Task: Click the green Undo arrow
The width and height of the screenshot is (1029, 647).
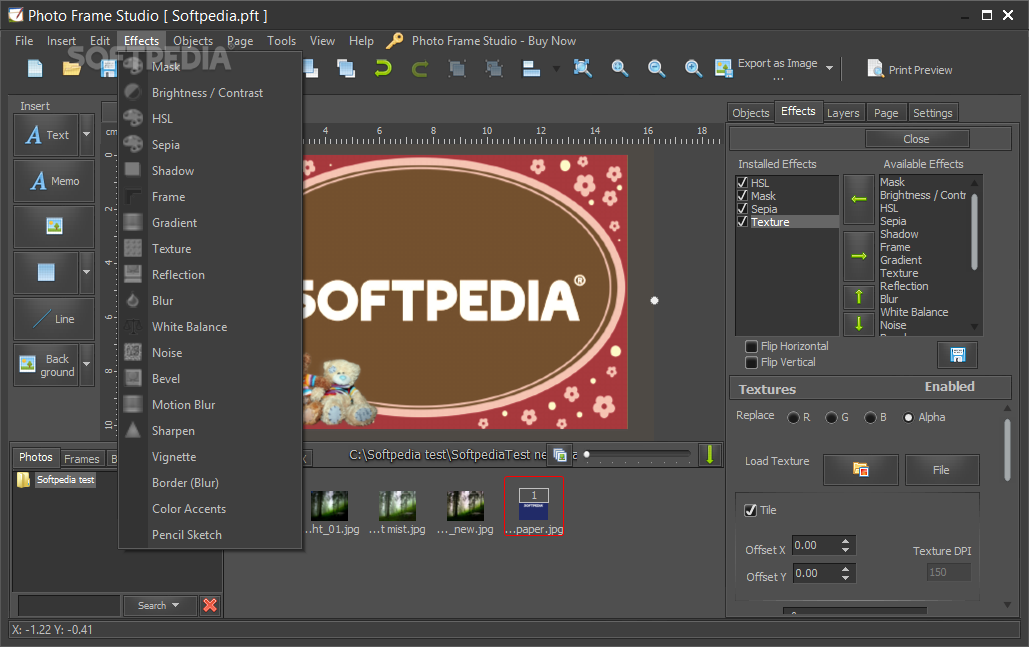Action: point(383,68)
